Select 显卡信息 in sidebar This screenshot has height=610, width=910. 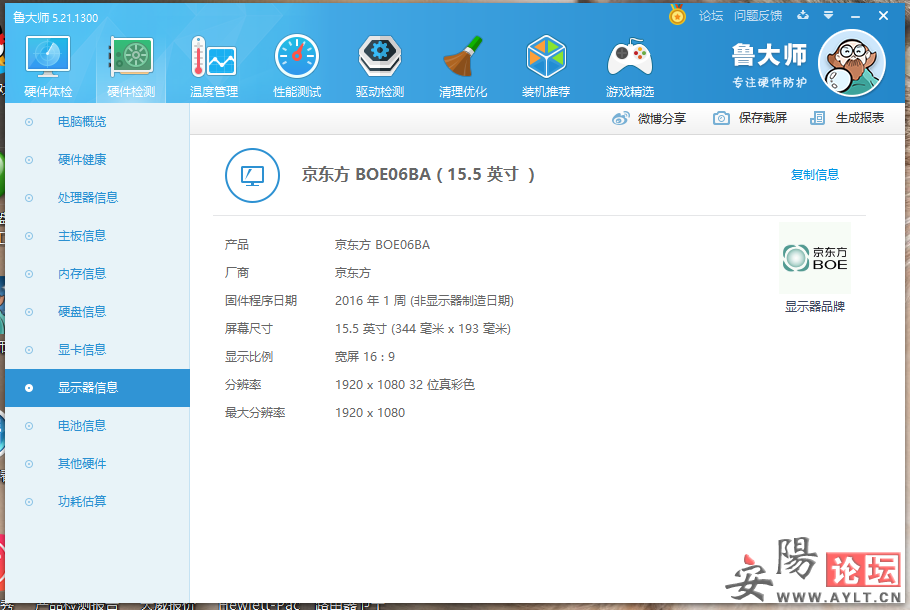(x=98, y=350)
